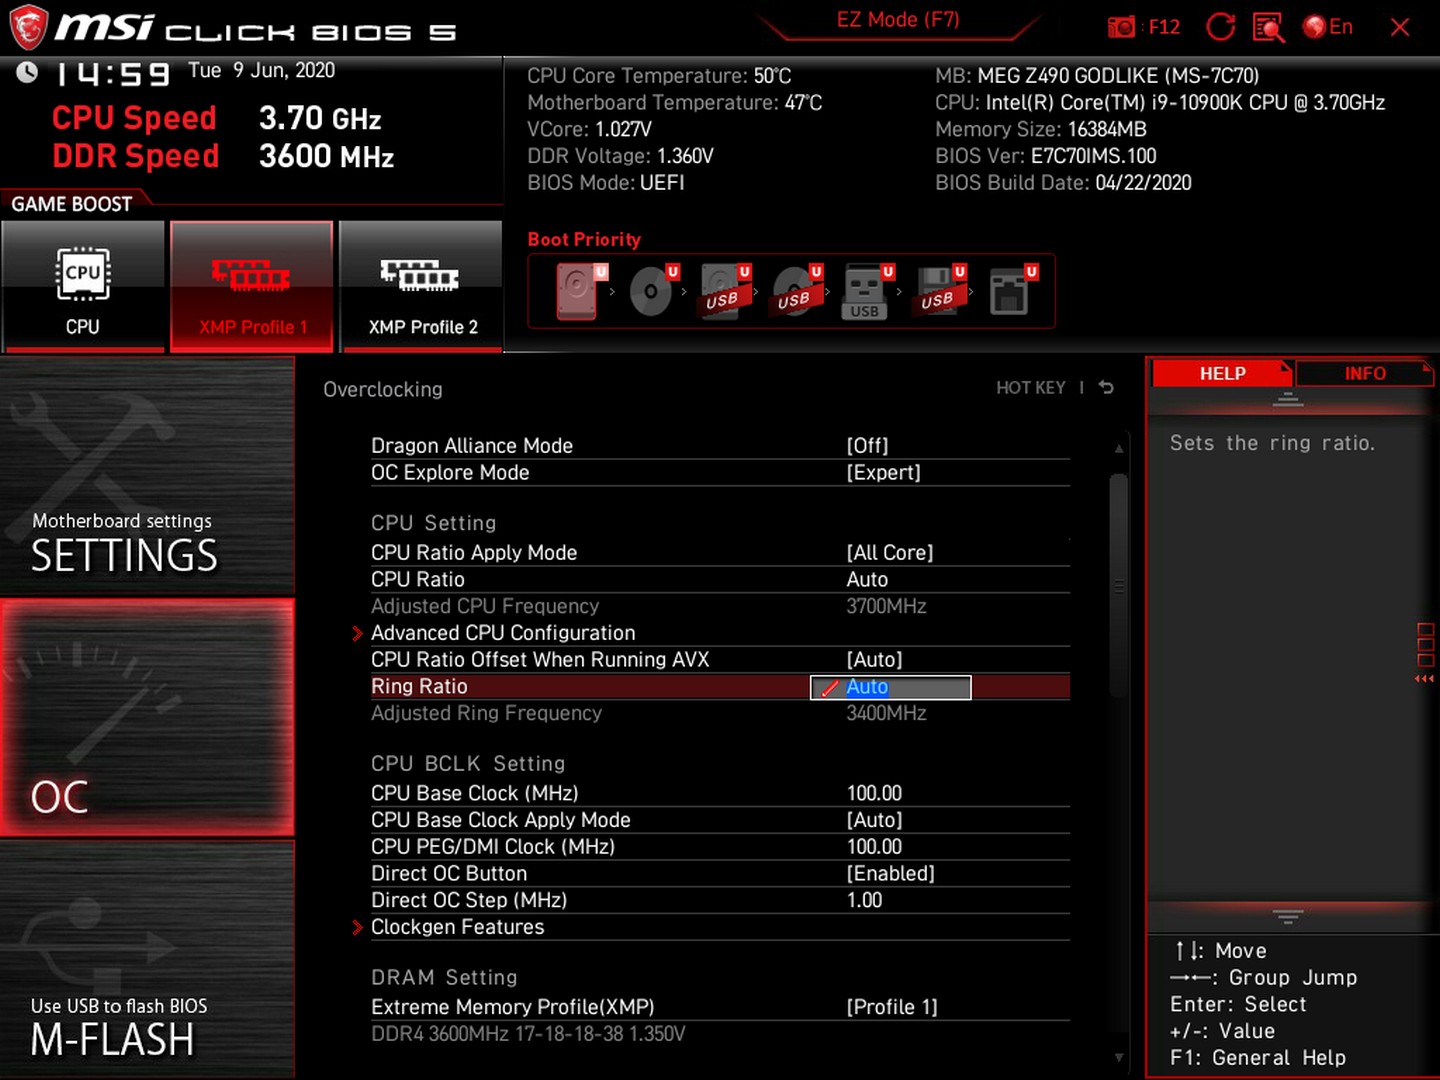Toggle XMP Profile 1
Screen dimensions: 1440x1080
[251, 287]
